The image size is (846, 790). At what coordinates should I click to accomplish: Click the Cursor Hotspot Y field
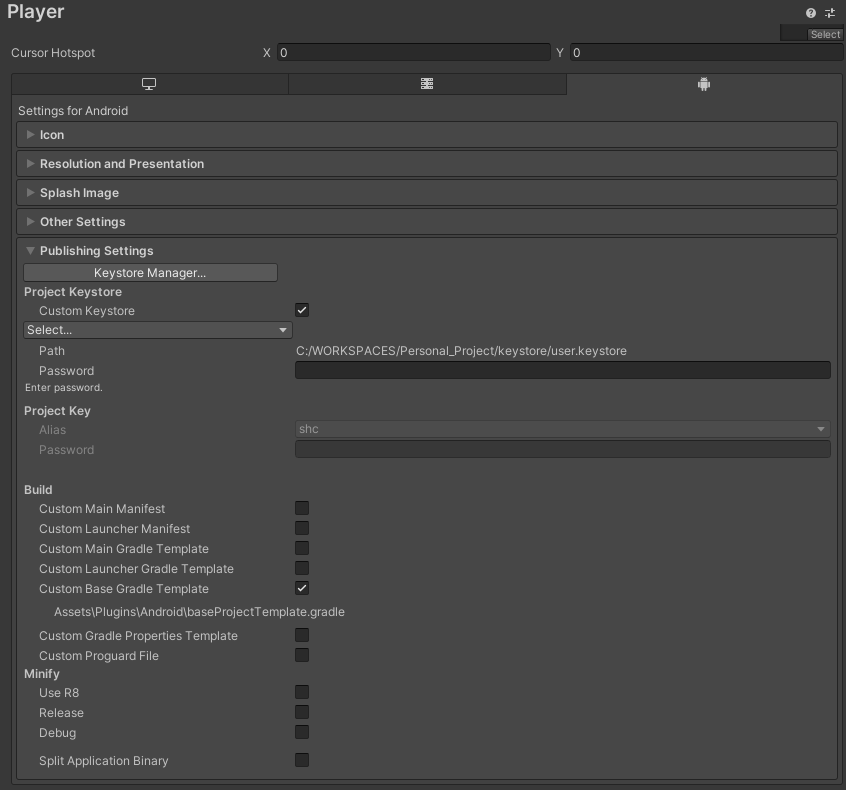pyautogui.click(x=706, y=52)
